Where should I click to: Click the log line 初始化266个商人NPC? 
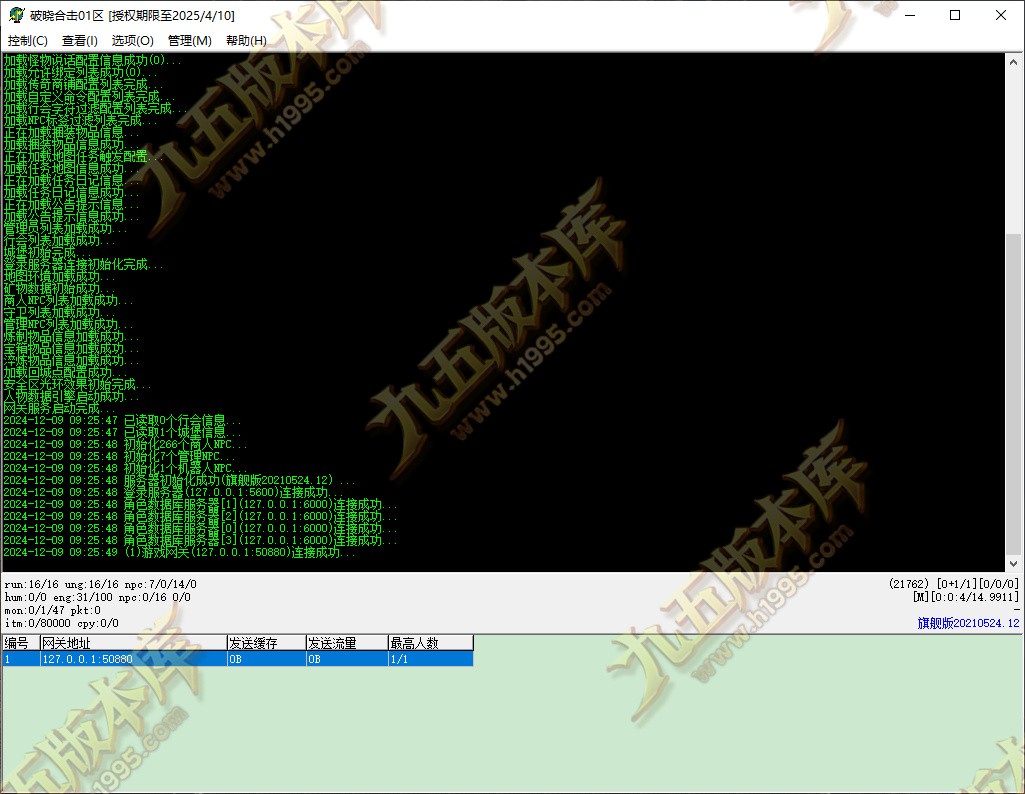[126, 444]
